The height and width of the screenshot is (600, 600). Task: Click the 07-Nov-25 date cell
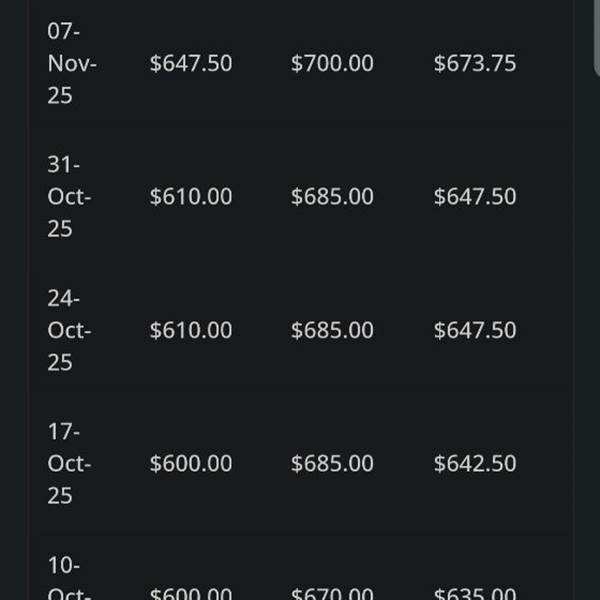(71, 63)
